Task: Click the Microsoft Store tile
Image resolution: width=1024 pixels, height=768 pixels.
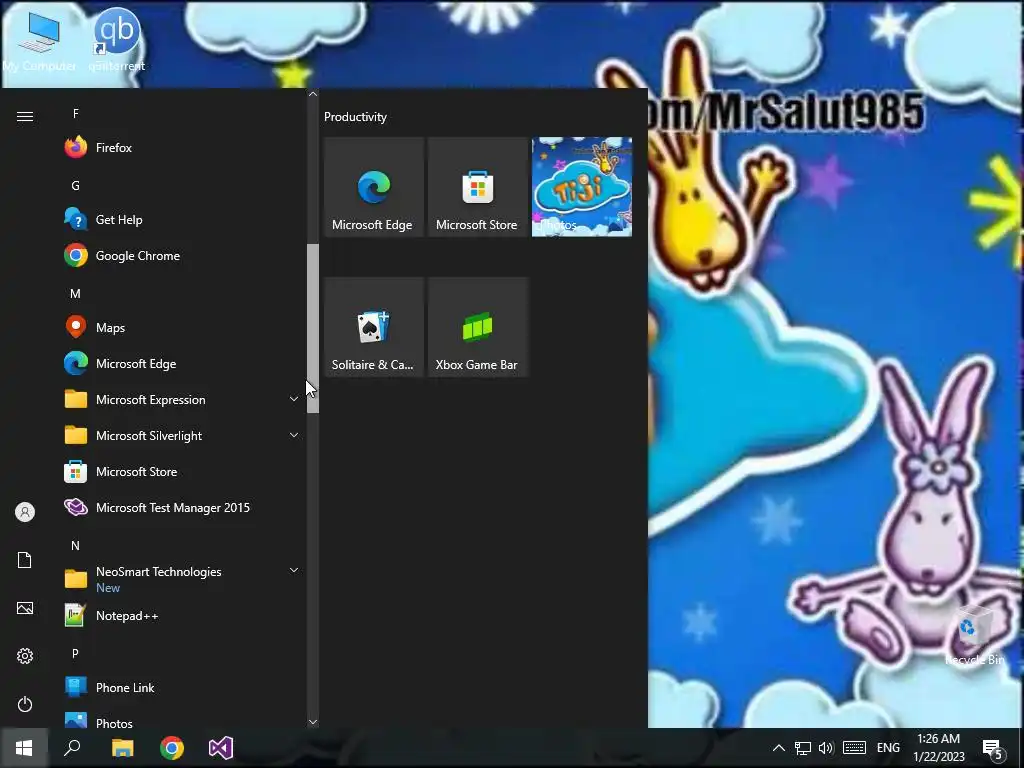Action: 477,187
